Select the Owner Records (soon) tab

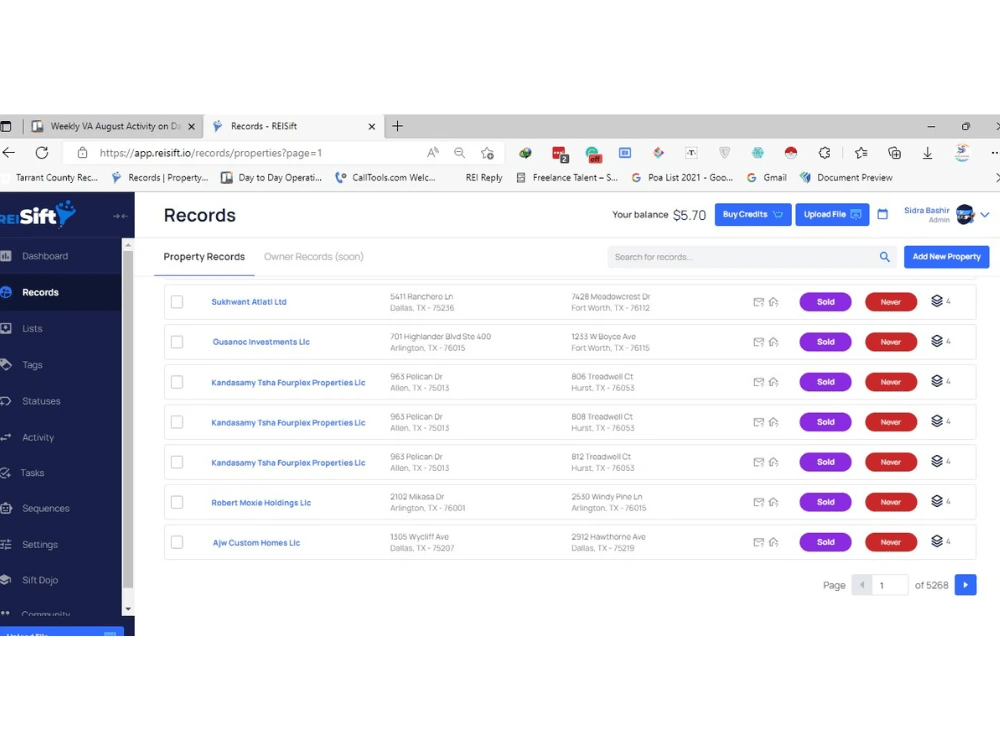click(x=314, y=256)
